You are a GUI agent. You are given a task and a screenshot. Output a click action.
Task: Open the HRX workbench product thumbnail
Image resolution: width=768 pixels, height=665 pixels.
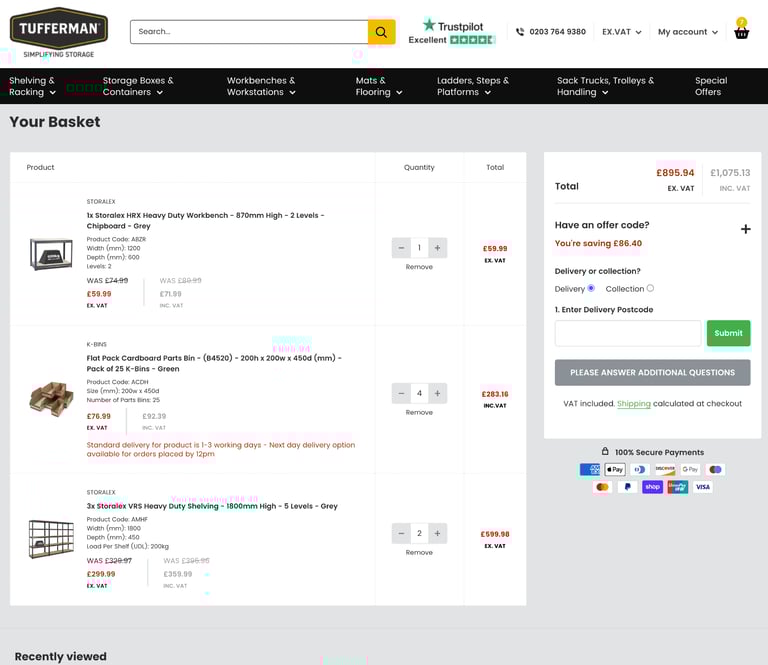(51, 254)
